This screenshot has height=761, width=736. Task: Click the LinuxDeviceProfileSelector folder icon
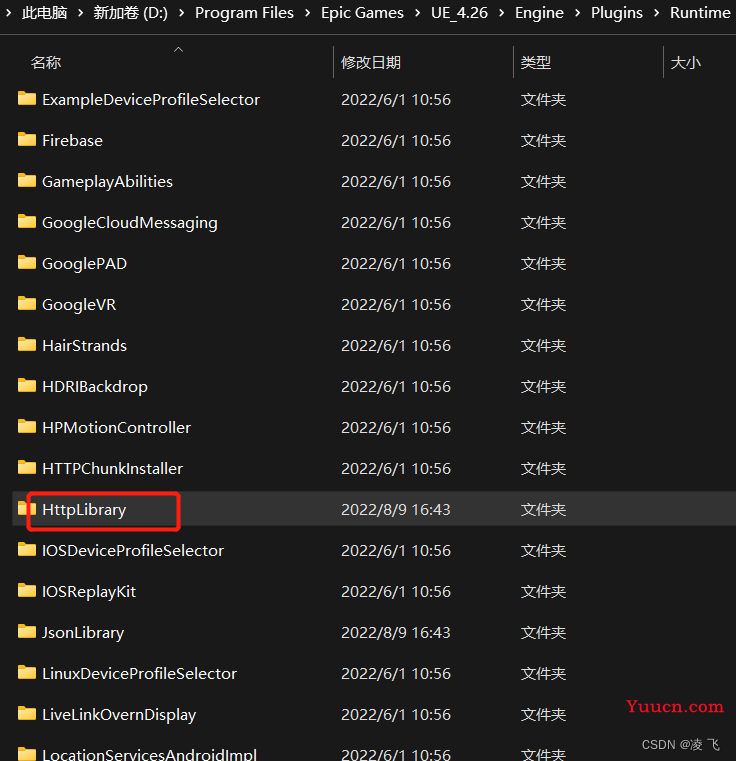click(27, 673)
